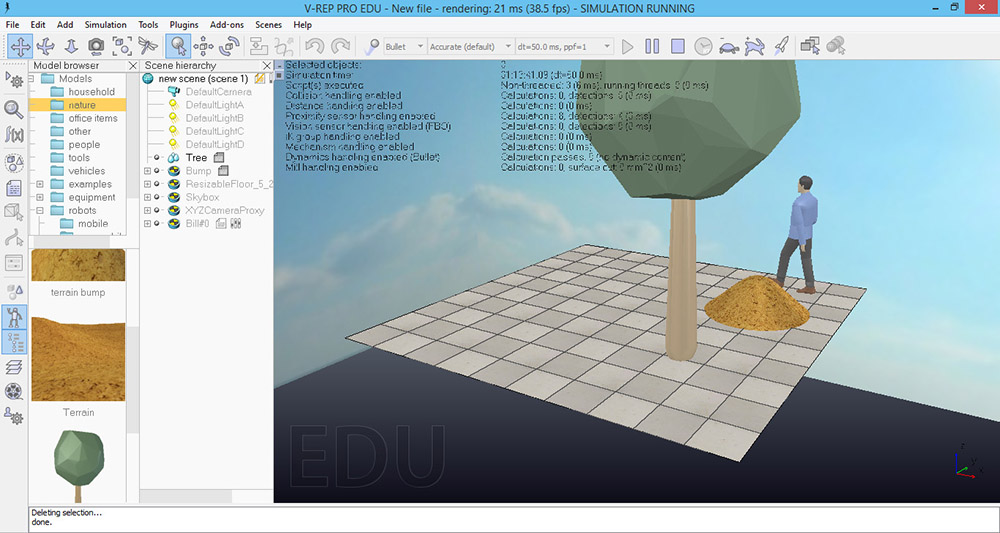Close the Scene hierarchy panel
1000x533 pixels.
click(x=267, y=66)
